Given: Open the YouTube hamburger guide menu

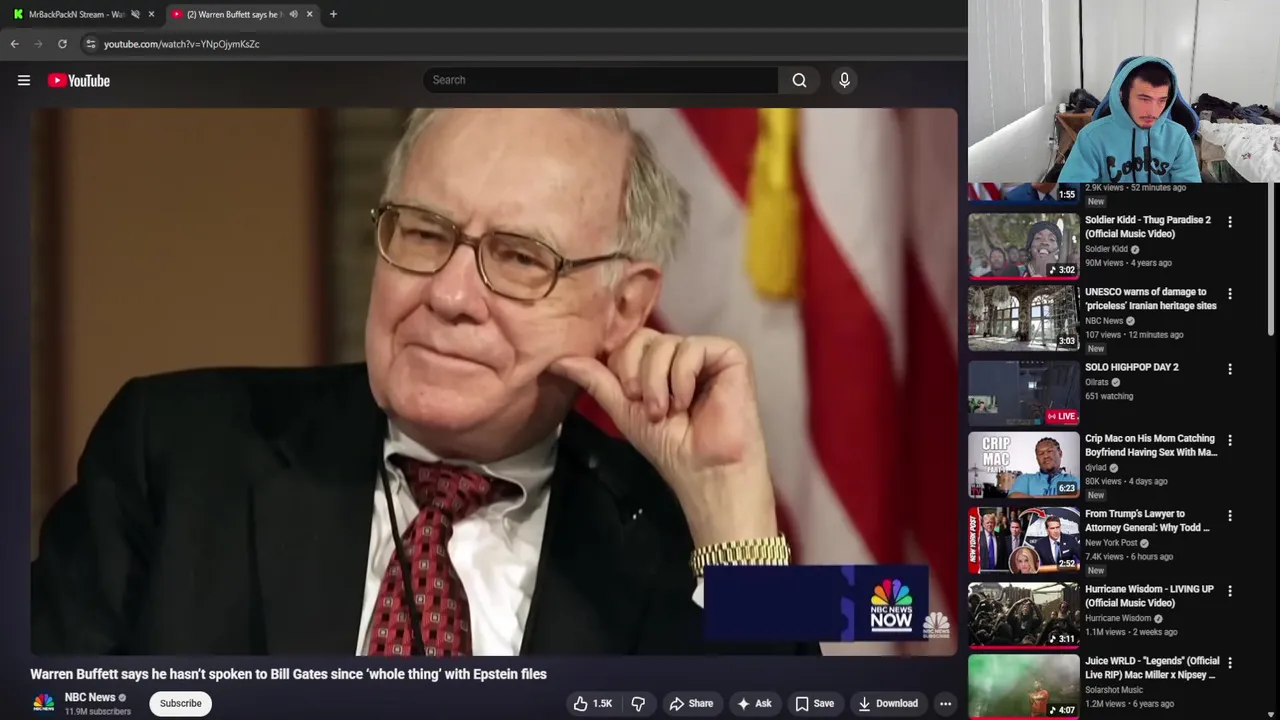Looking at the screenshot, I should coord(24,80).
